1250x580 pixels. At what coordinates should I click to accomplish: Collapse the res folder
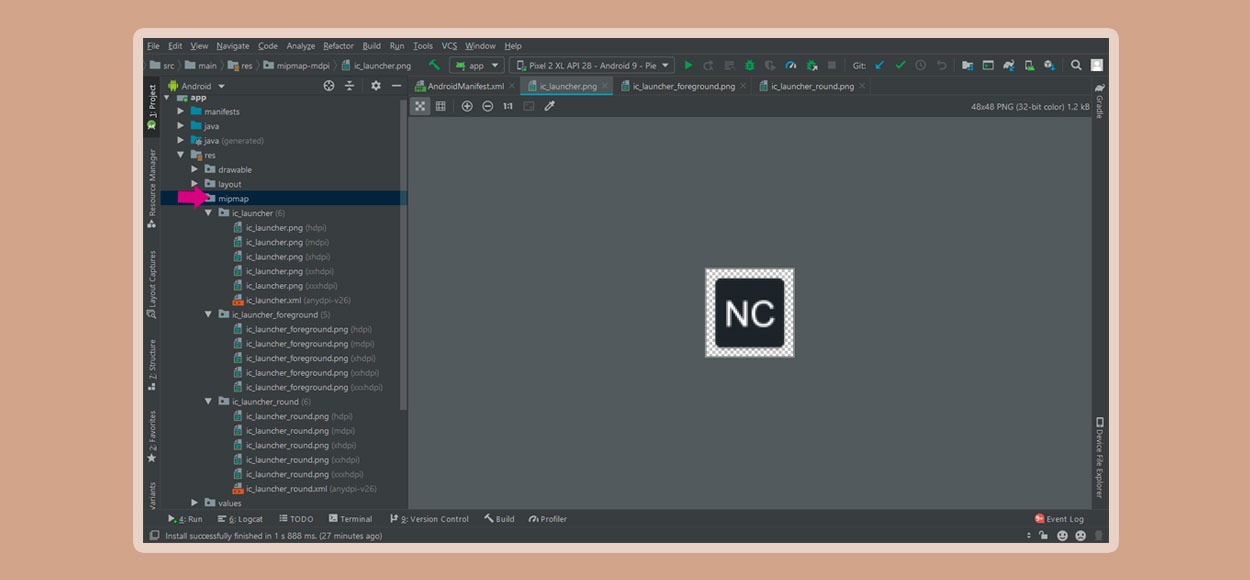(181, 155)
